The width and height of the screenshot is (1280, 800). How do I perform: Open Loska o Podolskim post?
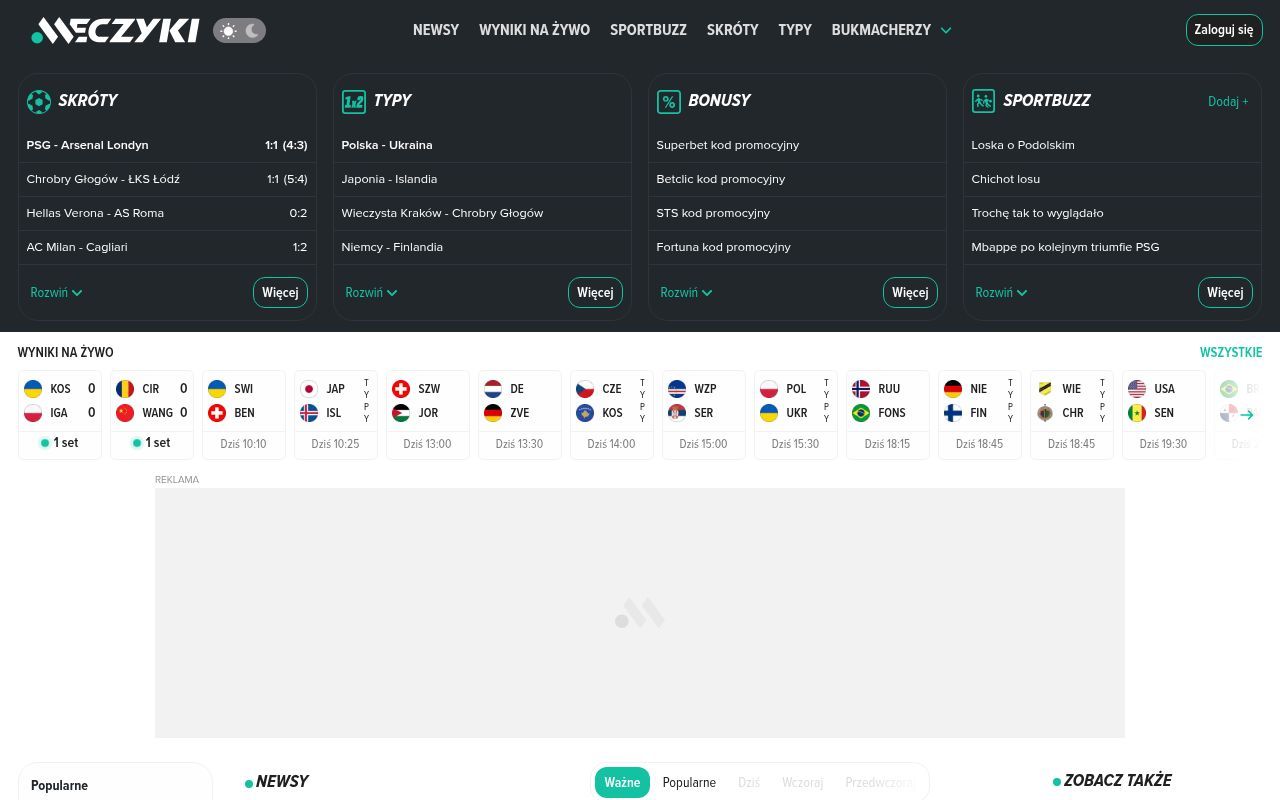click(x=1112, y=145)
